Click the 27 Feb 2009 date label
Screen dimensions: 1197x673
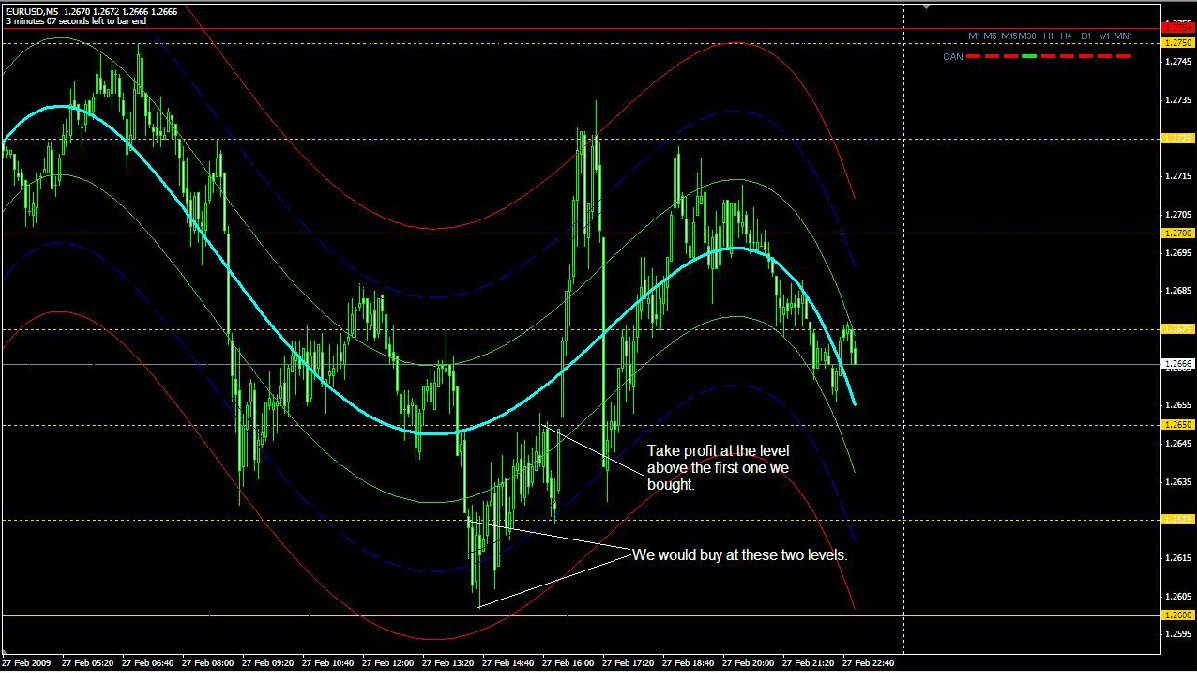(x=27, y=663)
